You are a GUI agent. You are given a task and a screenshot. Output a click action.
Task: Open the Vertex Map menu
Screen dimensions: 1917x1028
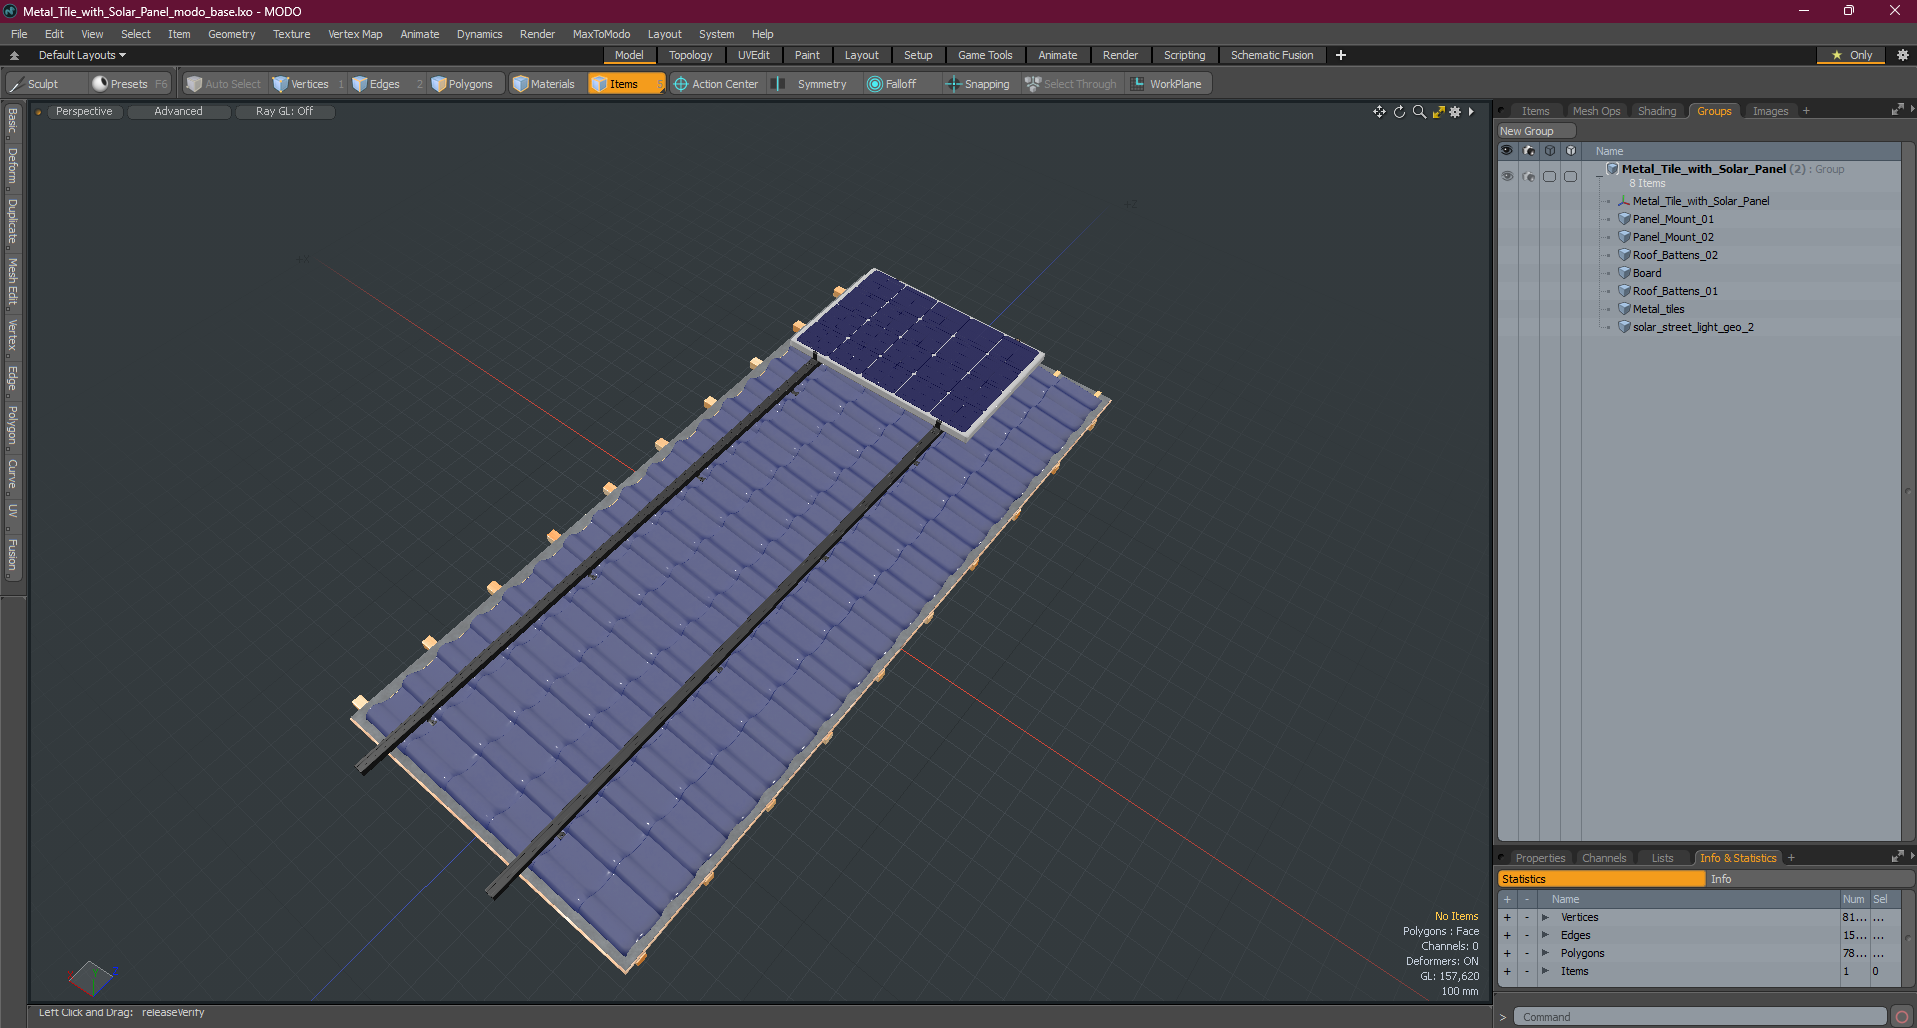[355, 34]
